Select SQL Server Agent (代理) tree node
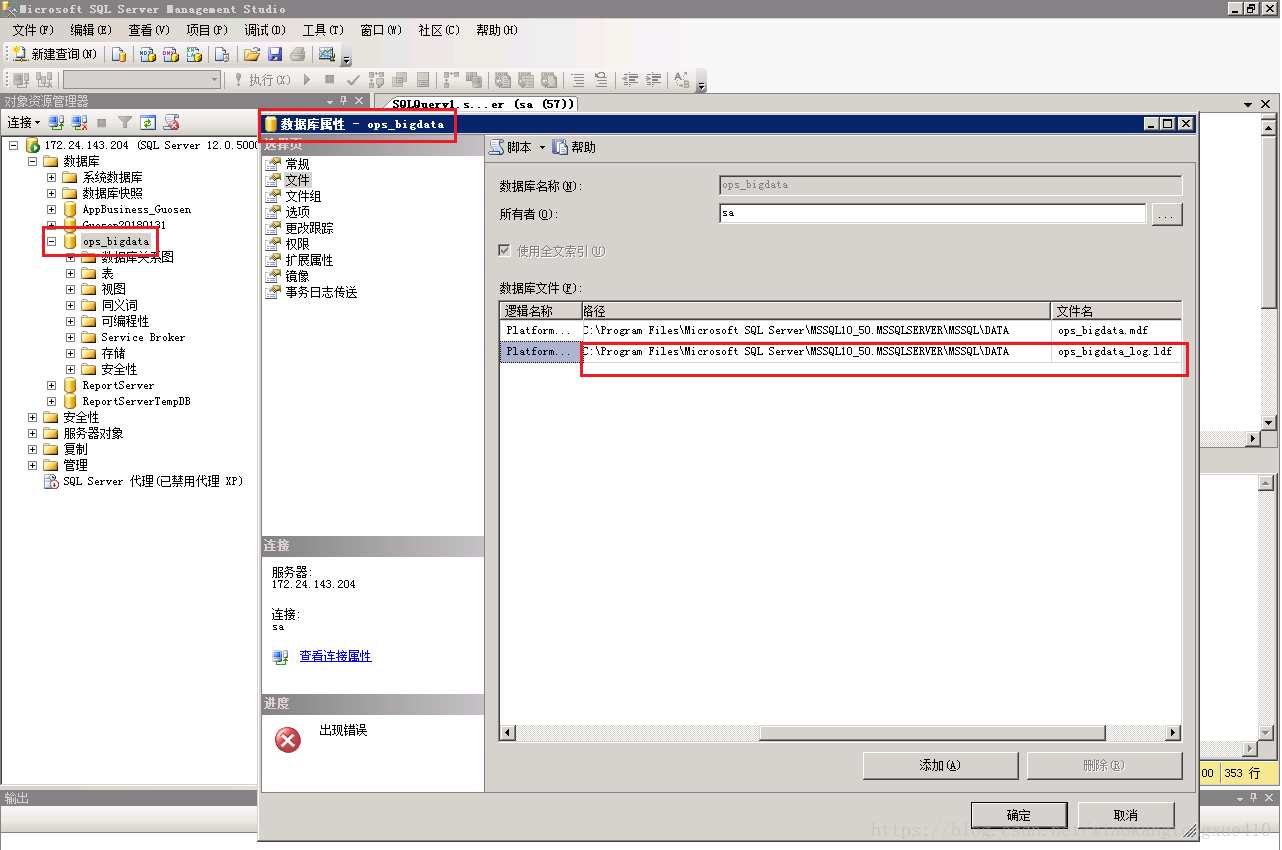1282x850 pixels. click(x=153, y=481)
